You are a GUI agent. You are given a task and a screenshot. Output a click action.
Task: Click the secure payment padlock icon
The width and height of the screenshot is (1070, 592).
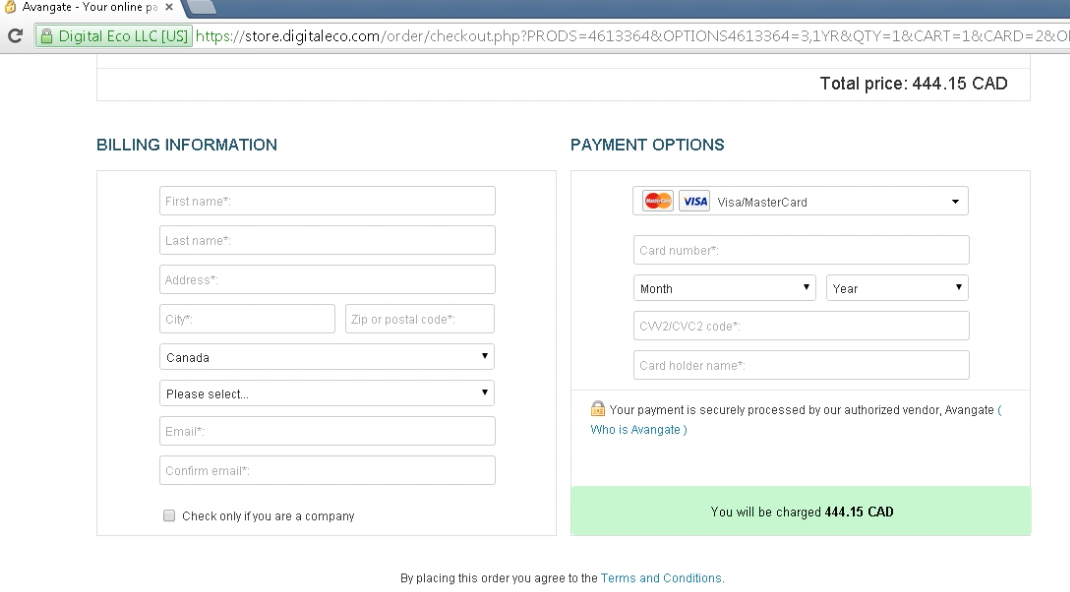[x=597, y=409]
